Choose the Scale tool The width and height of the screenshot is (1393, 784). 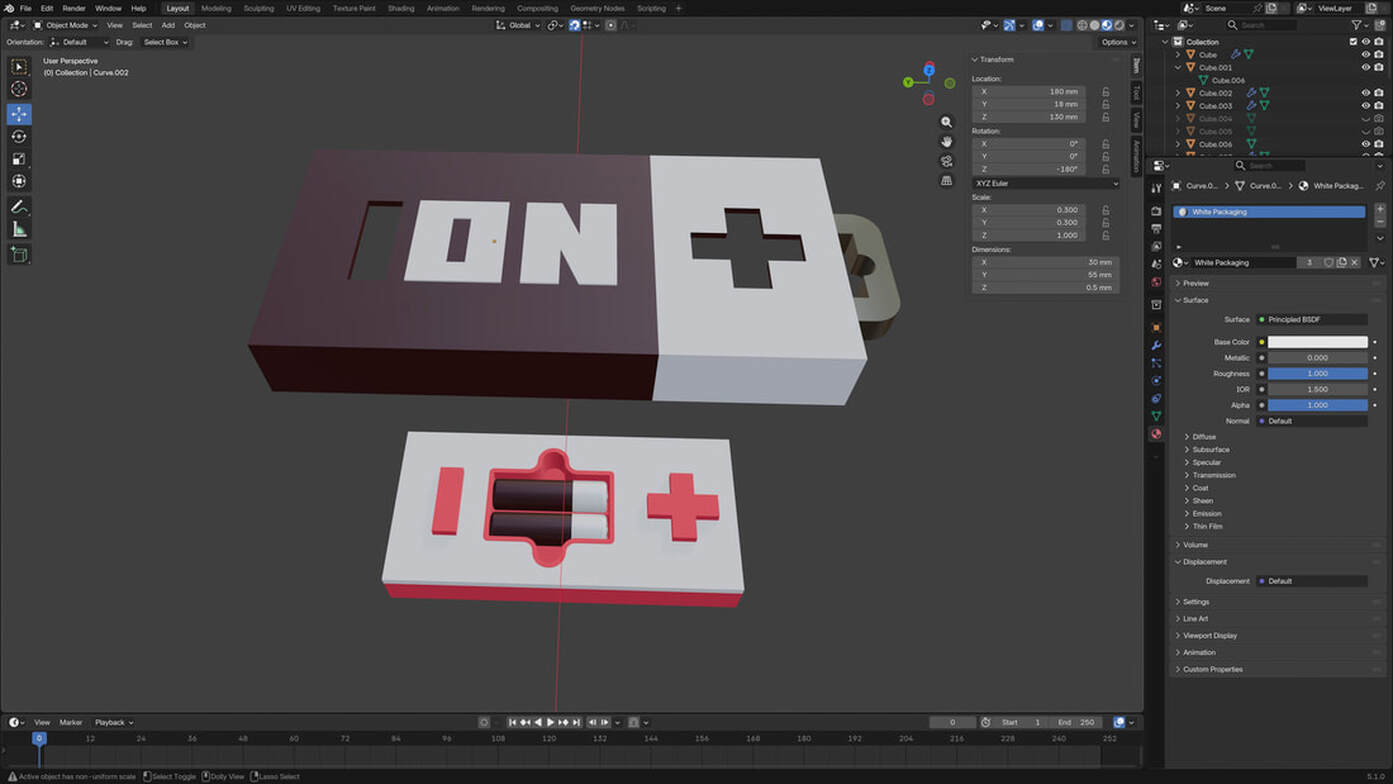click(x=19, y=159)
